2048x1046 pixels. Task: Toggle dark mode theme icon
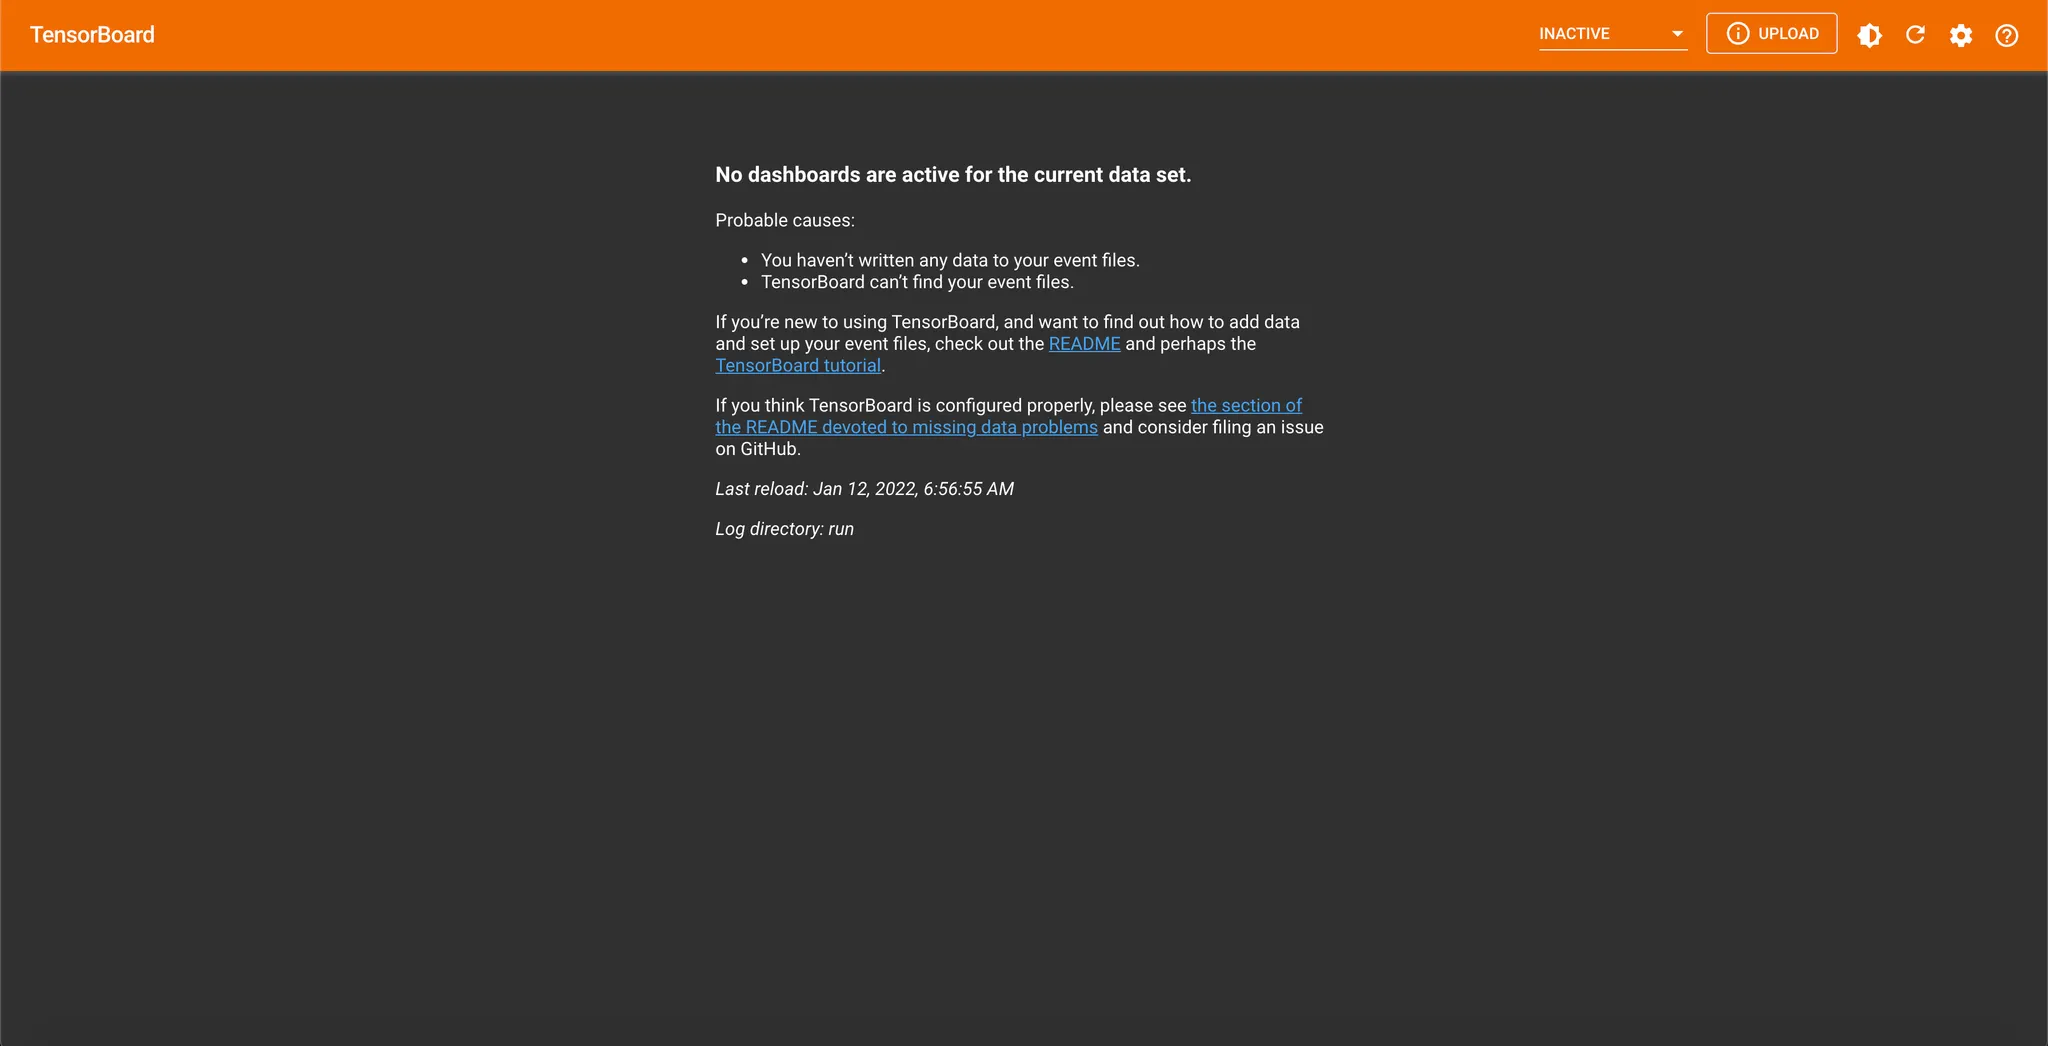[x=1869, y=36]
